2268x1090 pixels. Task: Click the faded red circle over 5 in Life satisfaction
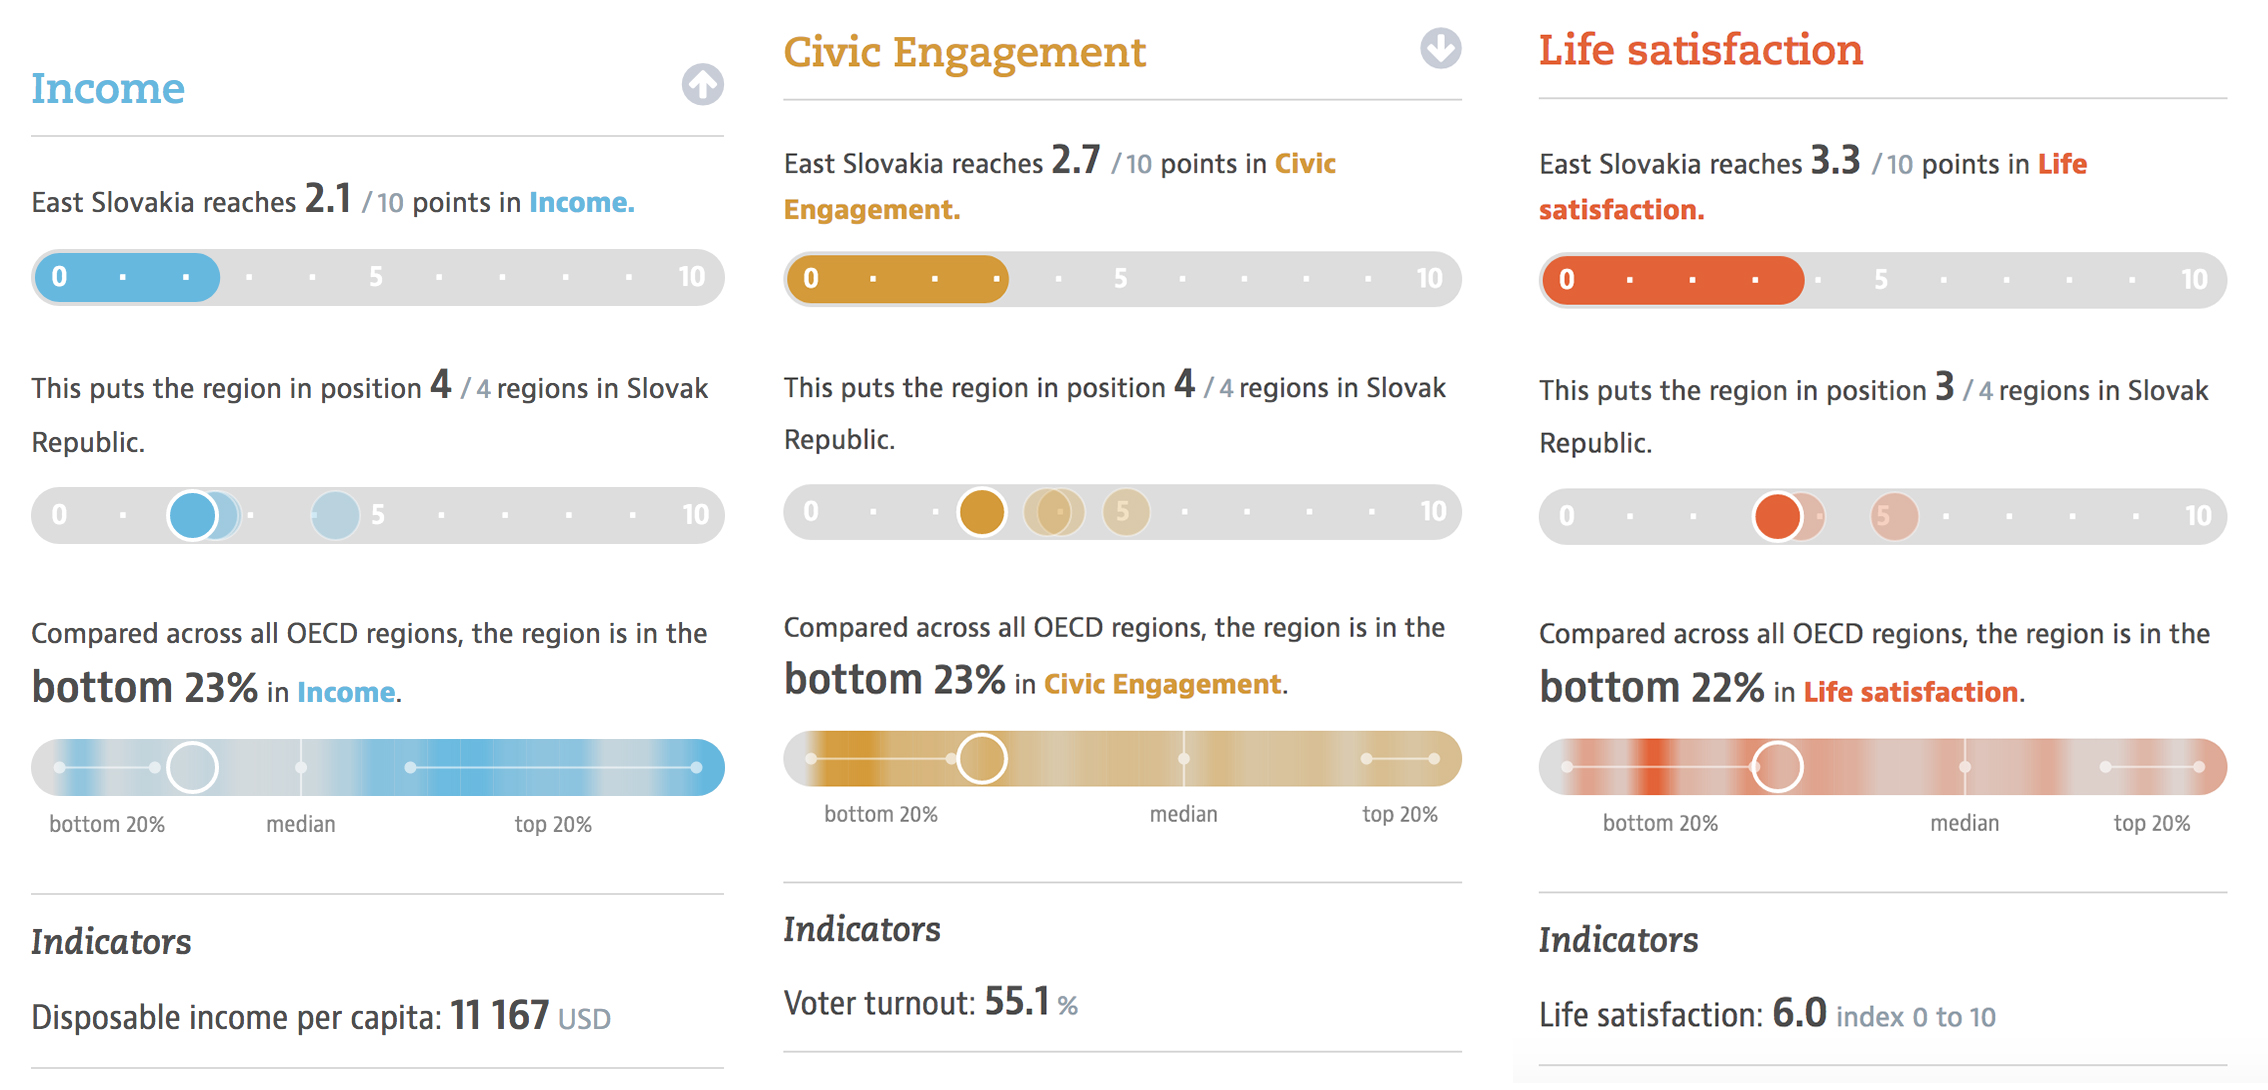point(1894,517)
